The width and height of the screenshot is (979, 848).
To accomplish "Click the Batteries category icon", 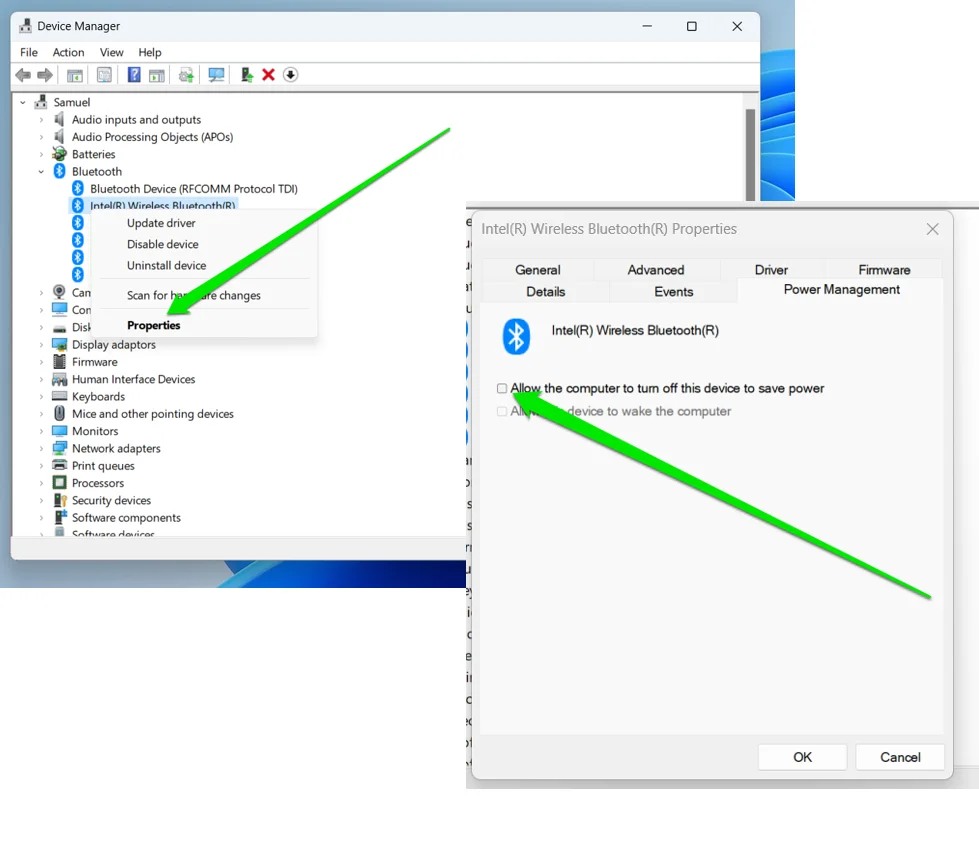I will click(x=59, y=154).
